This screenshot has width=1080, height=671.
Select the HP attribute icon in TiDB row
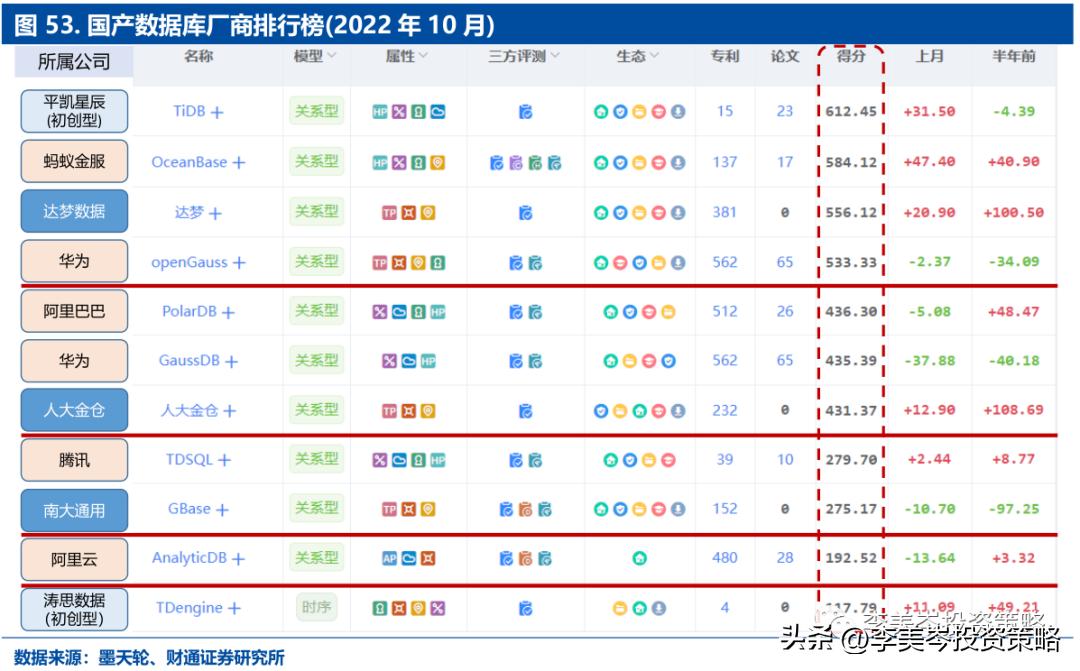[x=382, y=111]
